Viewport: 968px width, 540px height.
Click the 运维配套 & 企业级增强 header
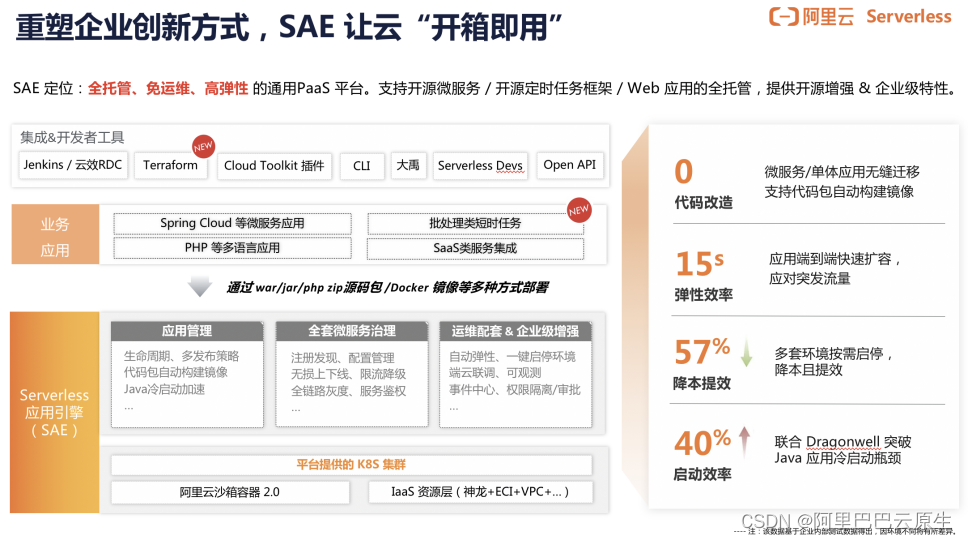pyautogui.click(x=515, y=331)
